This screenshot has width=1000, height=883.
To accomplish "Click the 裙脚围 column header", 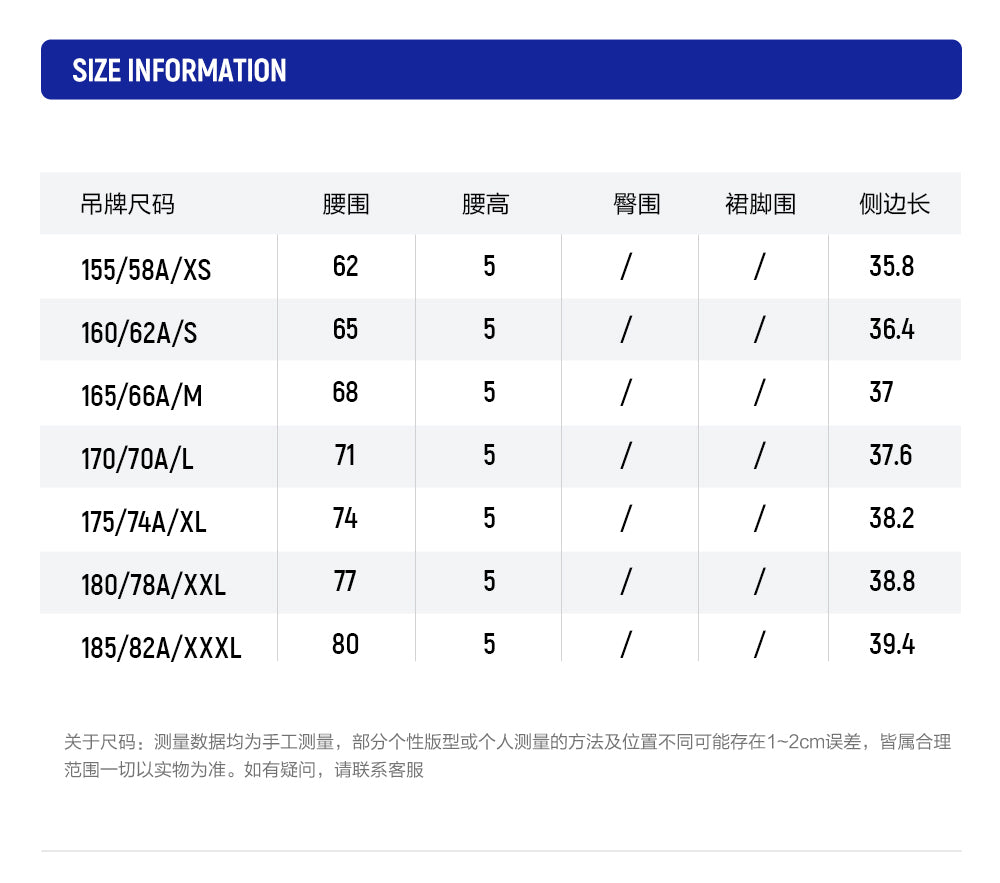I will pyautogui.click(x=760, y=205).
